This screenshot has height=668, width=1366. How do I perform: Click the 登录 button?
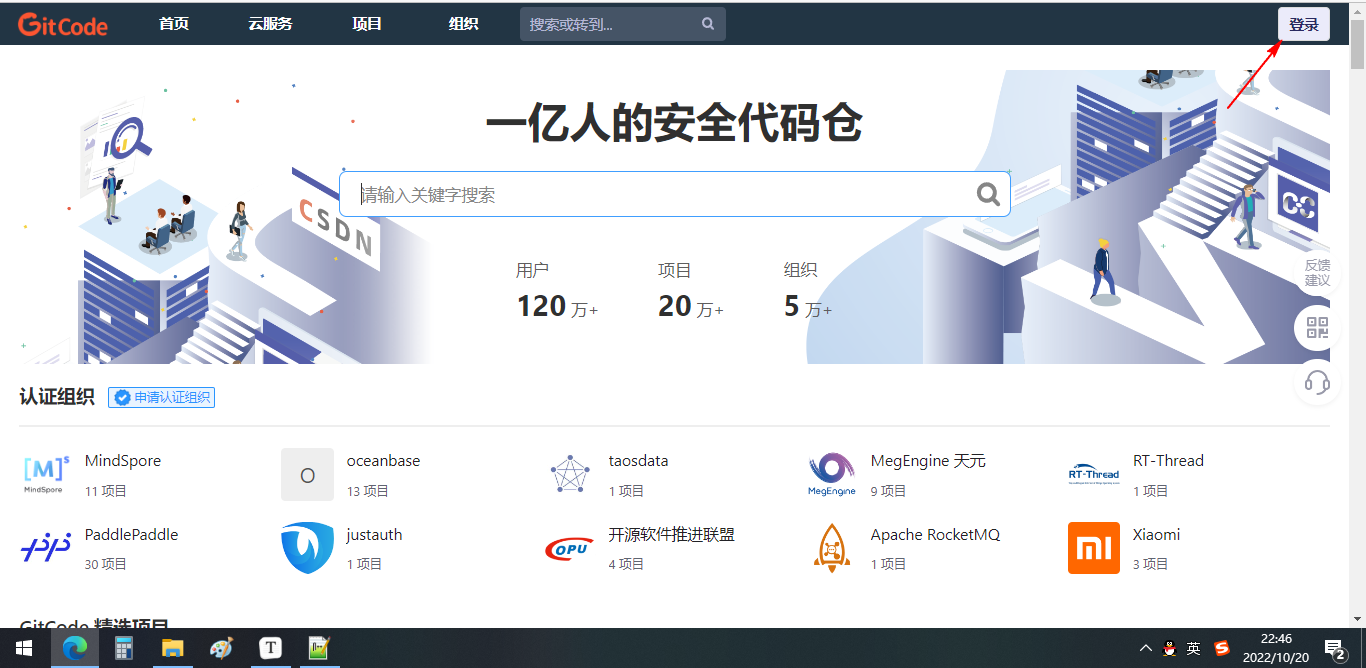pos(1303,23)
